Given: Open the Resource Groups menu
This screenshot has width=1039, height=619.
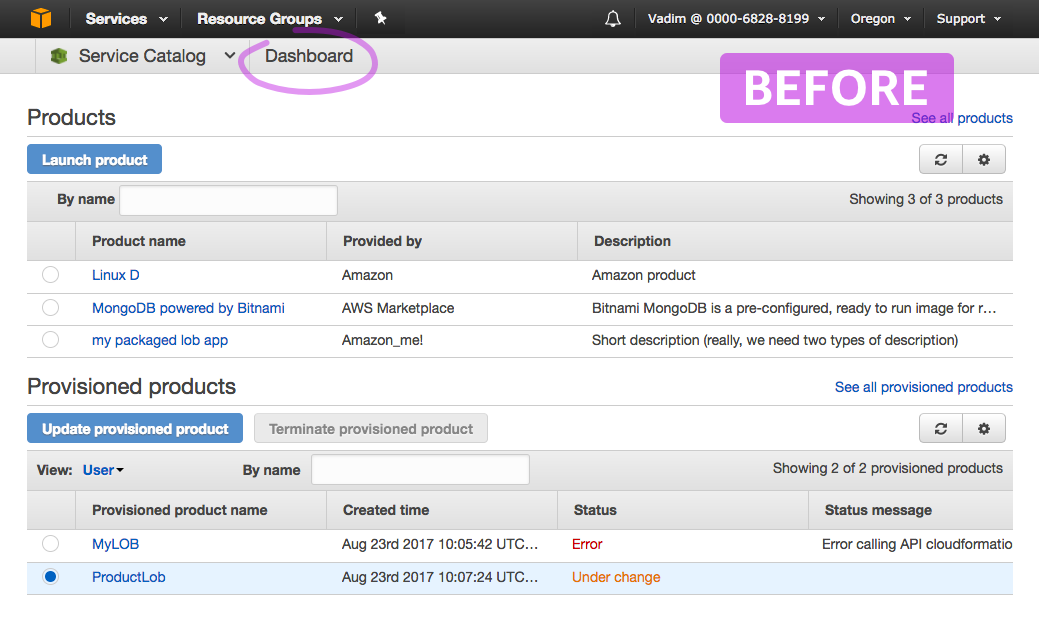Looking at the screenshot, I should [x=270, y=19].
